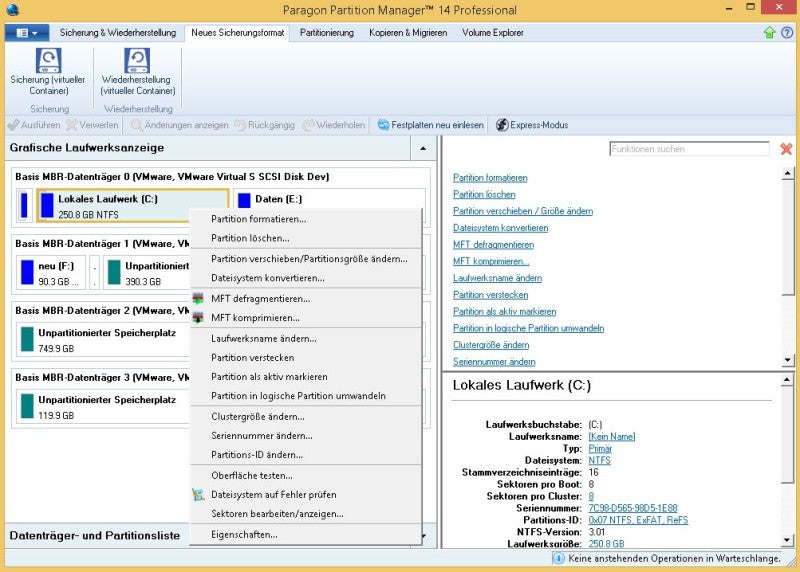Image resolution: width=800 pixels, height=572 pixels.
Task: Click Rückgängig toolbar button
Action: (265, 125)
